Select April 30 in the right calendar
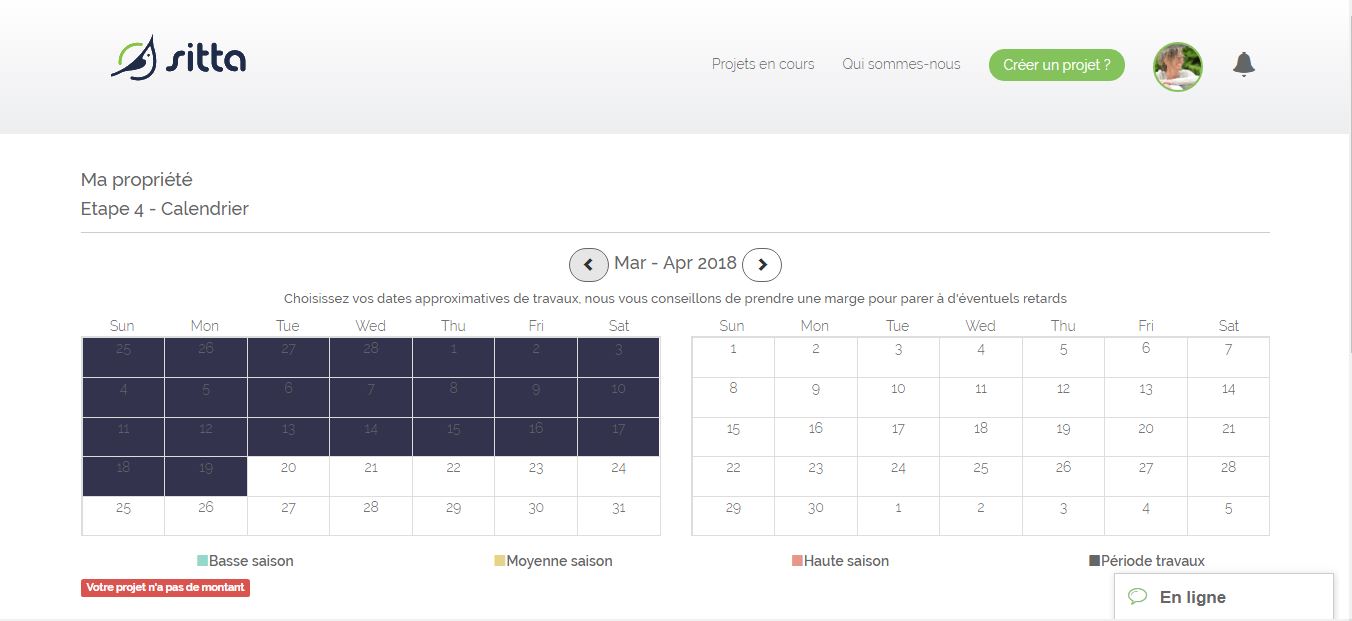The width and height of the screenshot is (1352, 621). [816, 516]
